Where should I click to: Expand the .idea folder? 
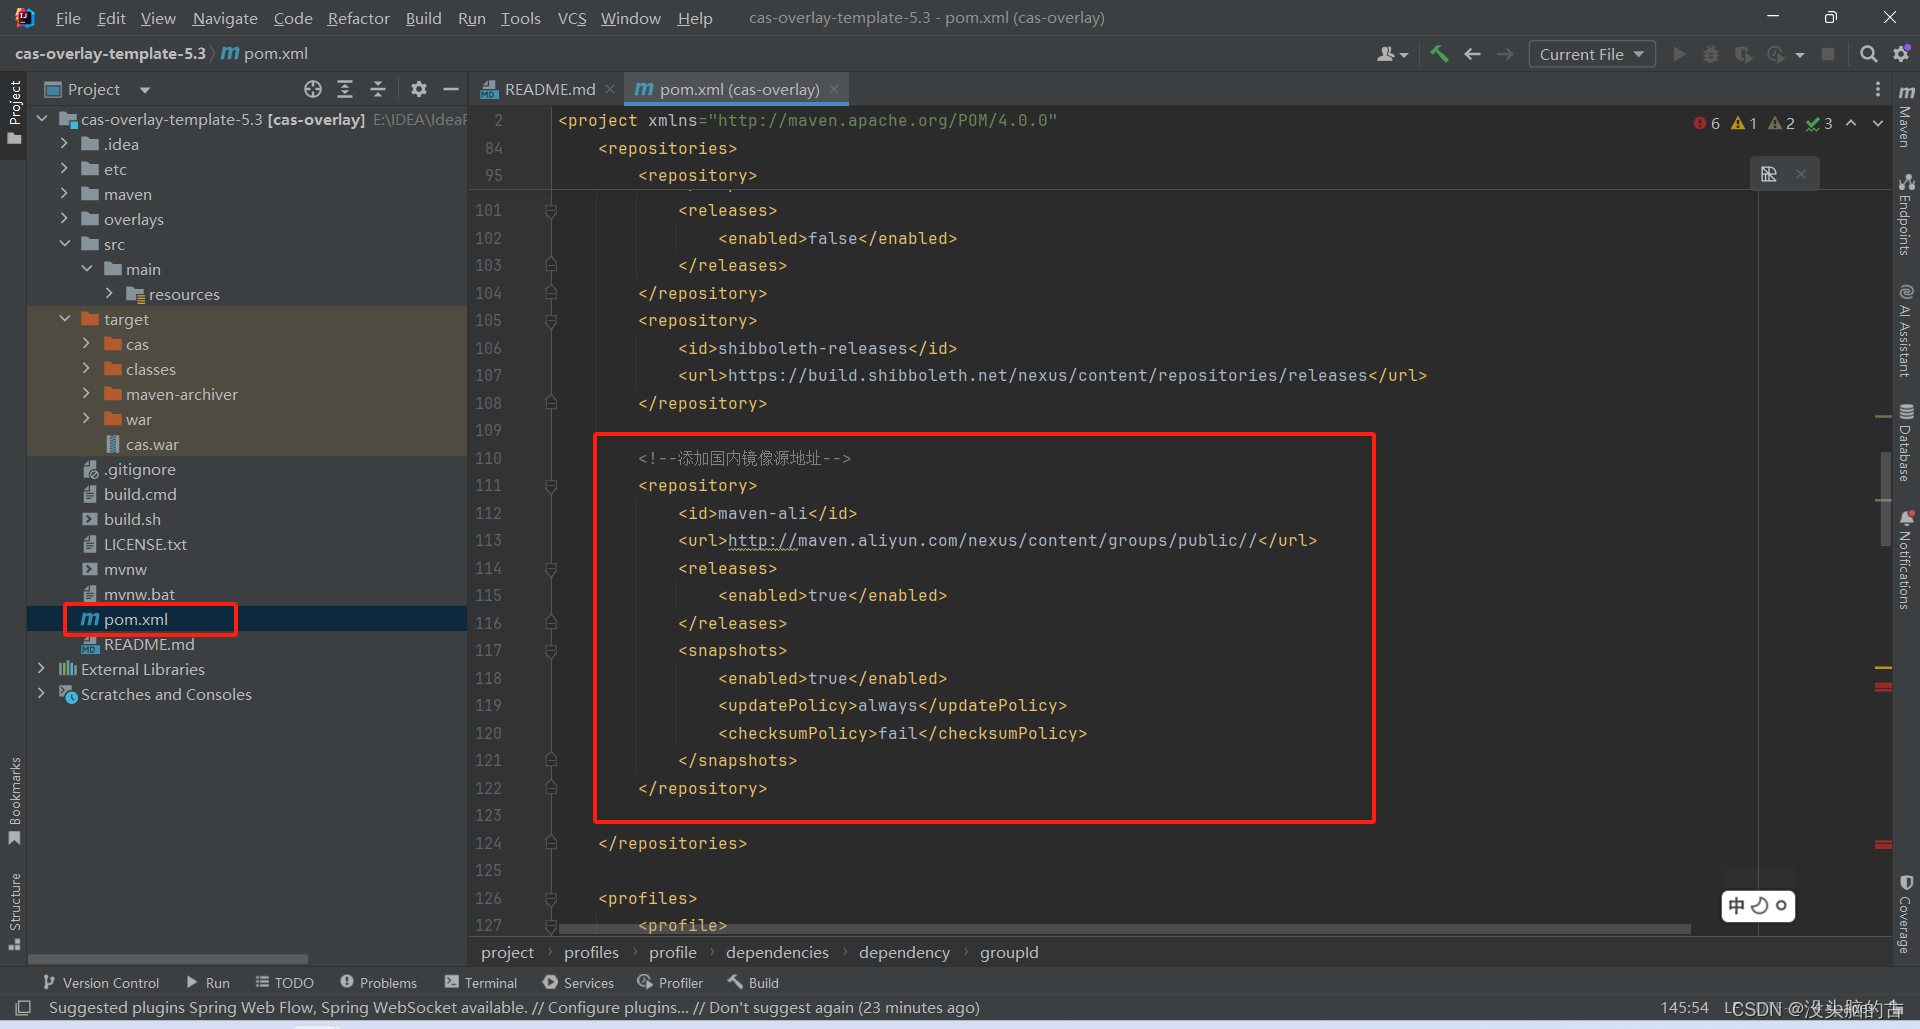pos(64,144)
